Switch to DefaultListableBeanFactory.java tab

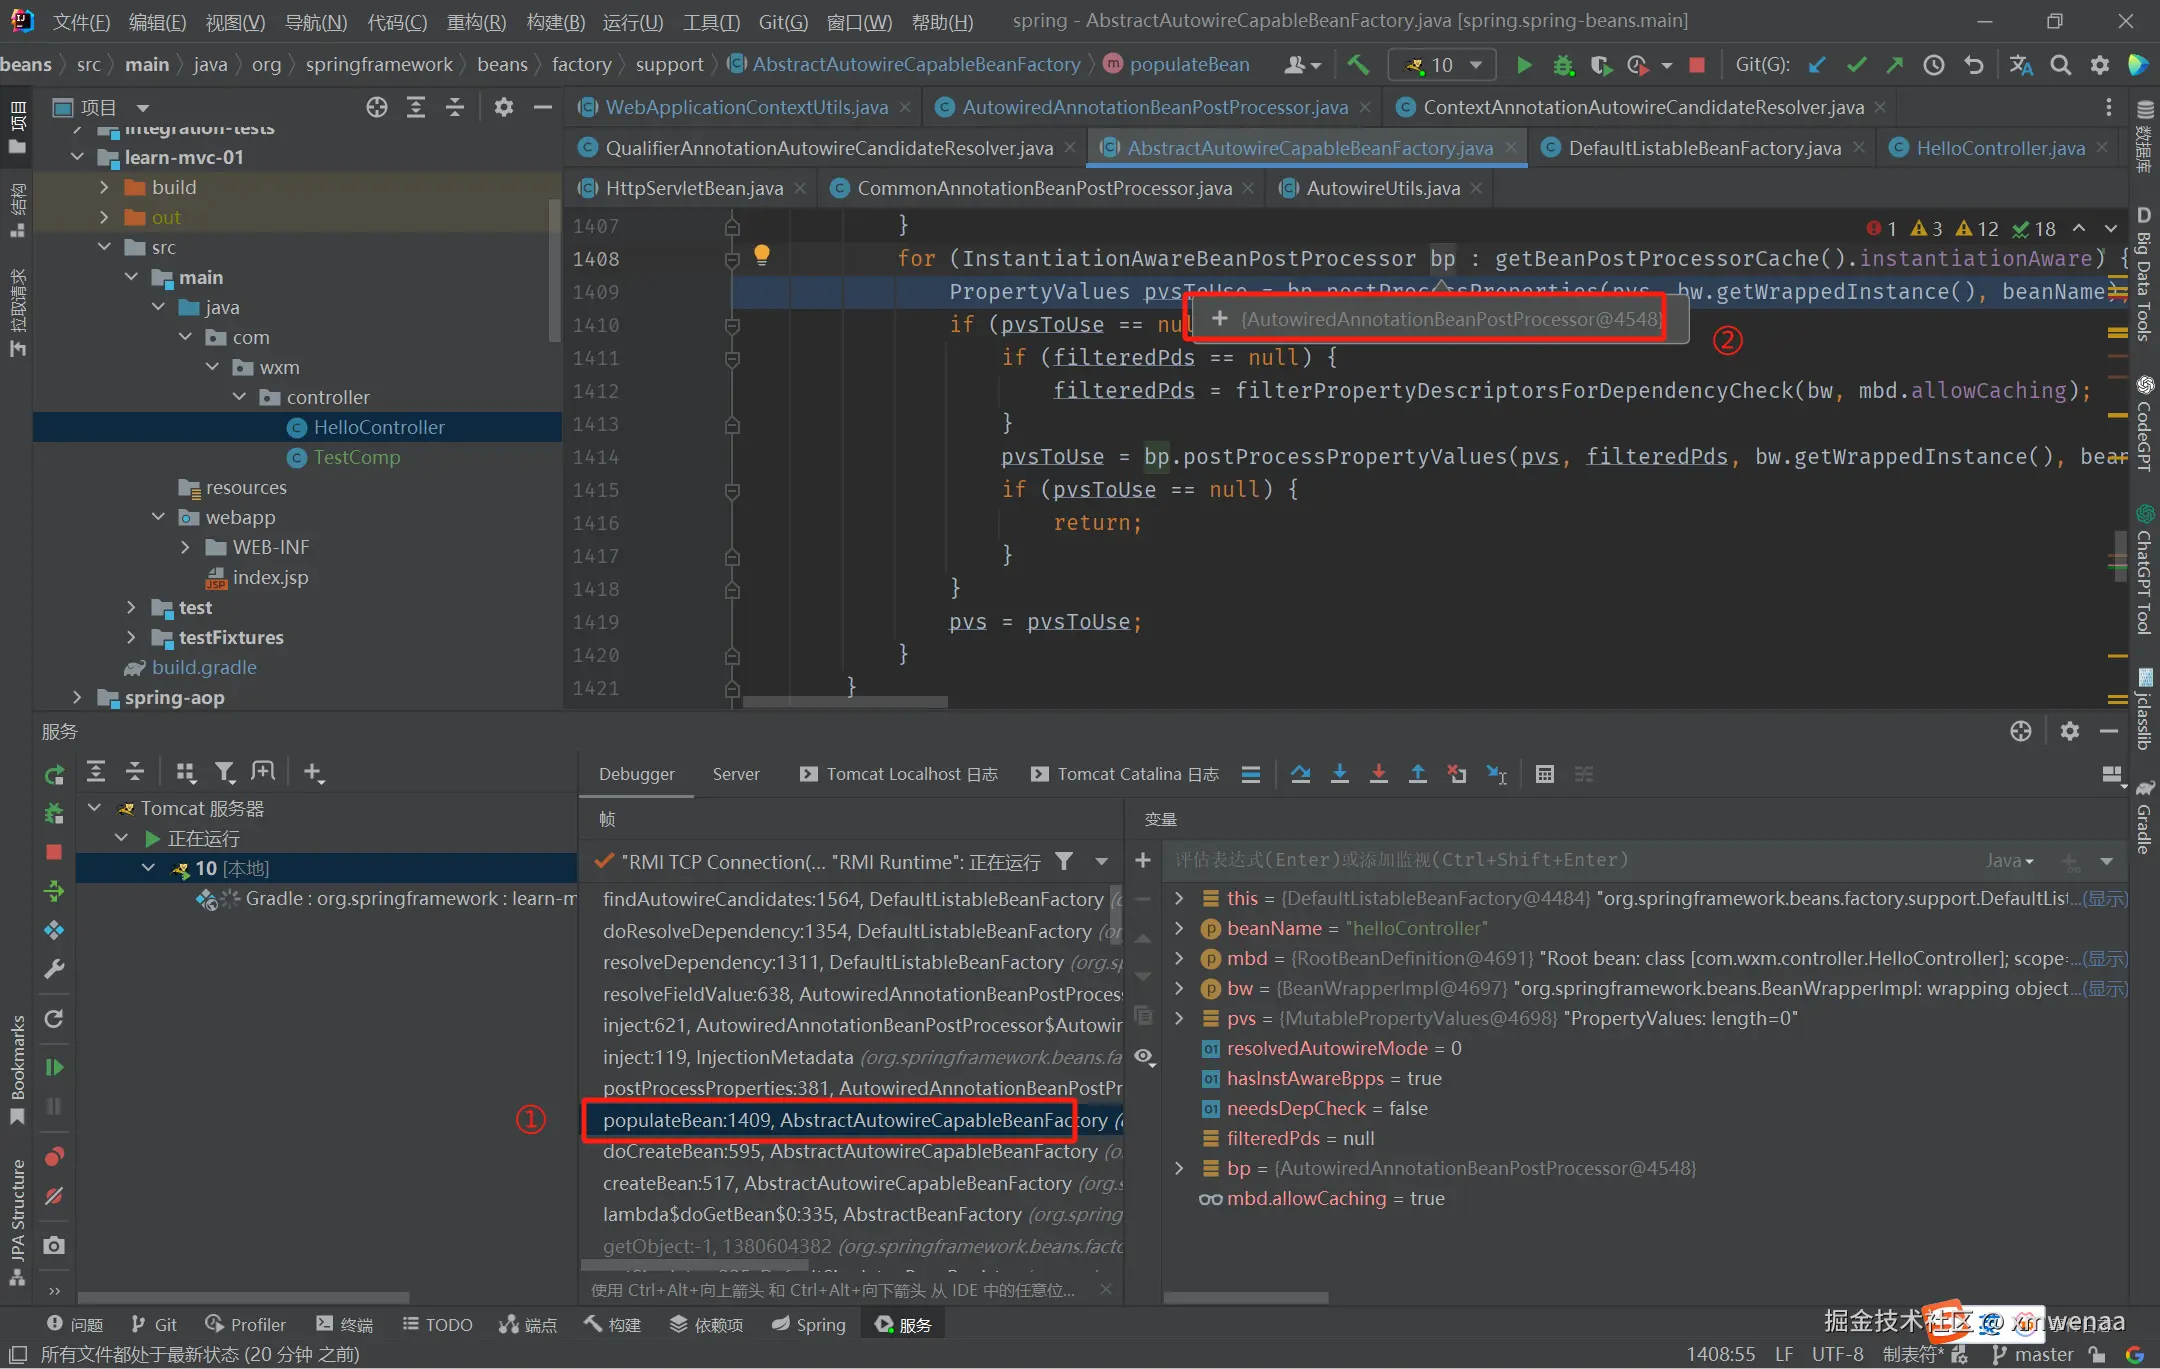tap(1703, 148)
